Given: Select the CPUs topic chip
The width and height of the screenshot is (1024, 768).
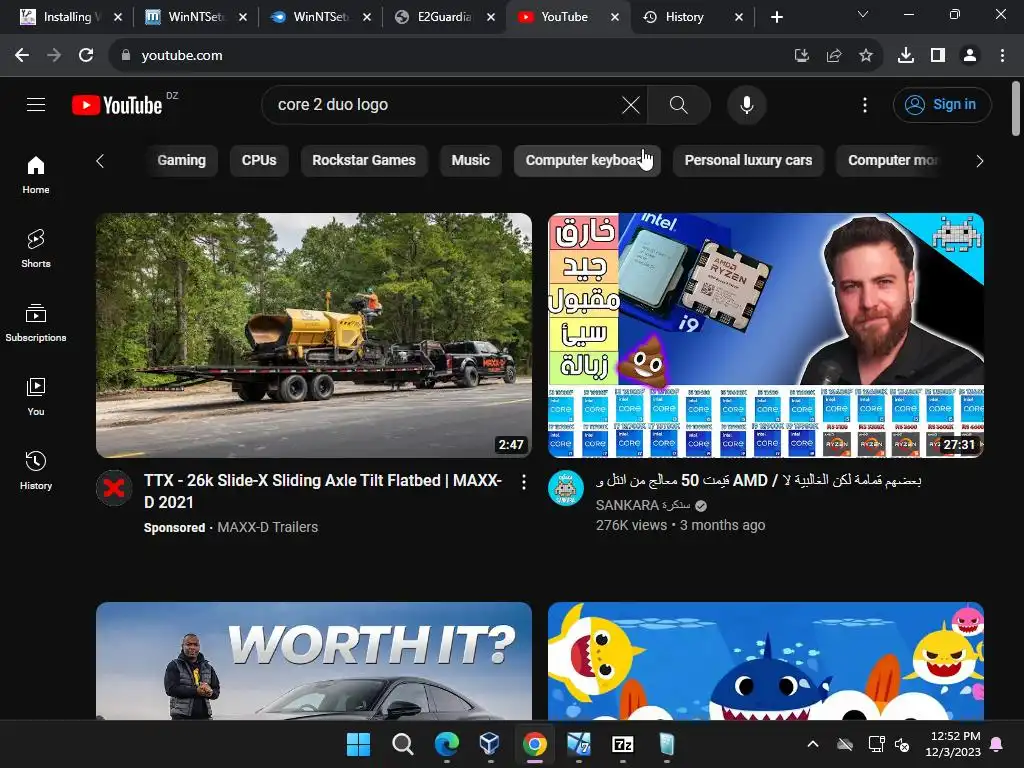Looking at the screenshot, I should pyautogui.click(x=259, y=161).
